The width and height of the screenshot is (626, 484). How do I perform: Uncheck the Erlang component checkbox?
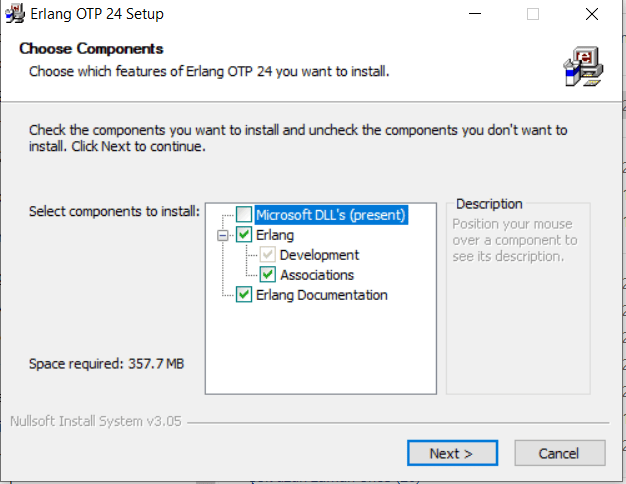[x=244, y=235]
